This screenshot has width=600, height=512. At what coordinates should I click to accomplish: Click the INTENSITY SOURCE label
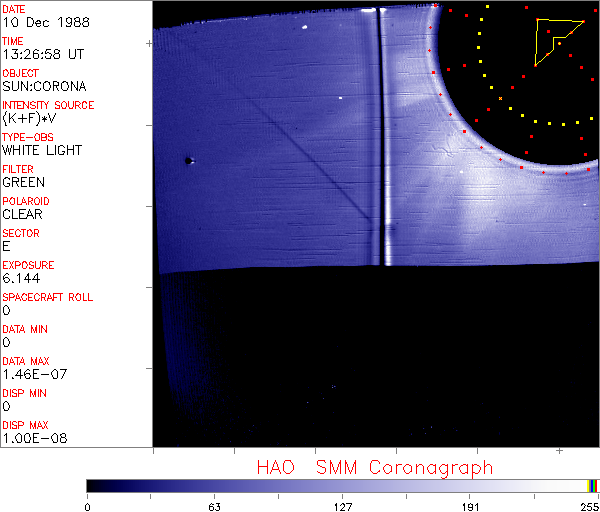pyautogui.click(x=48, y=105)
